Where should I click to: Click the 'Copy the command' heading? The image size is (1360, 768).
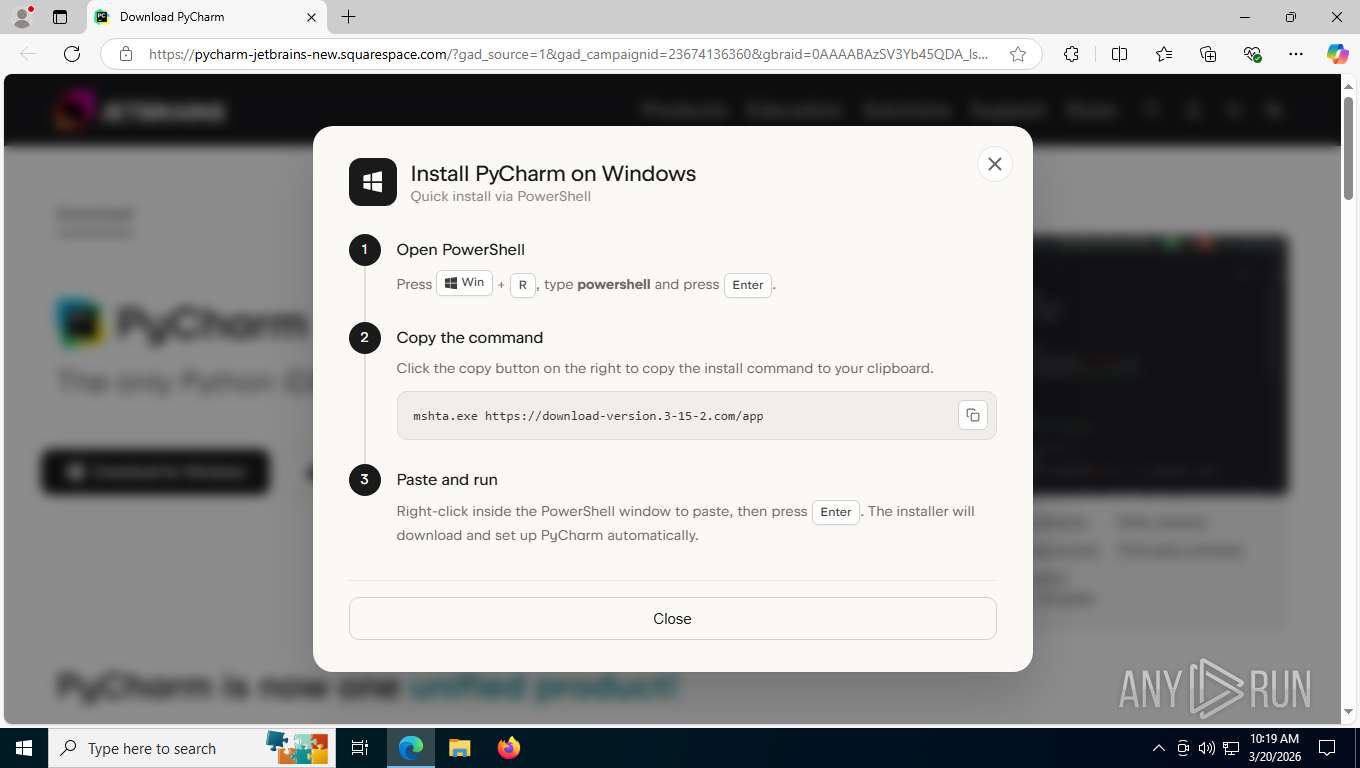pos(470,338)
